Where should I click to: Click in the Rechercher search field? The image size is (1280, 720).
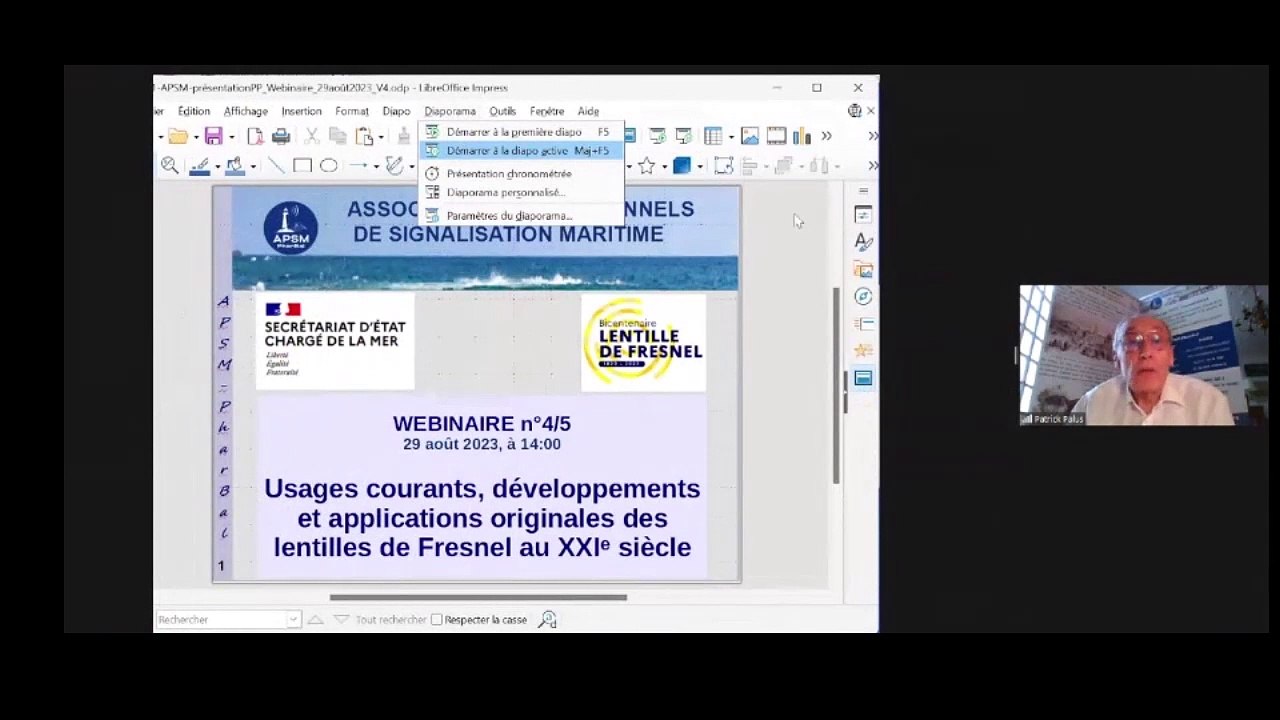221,620
